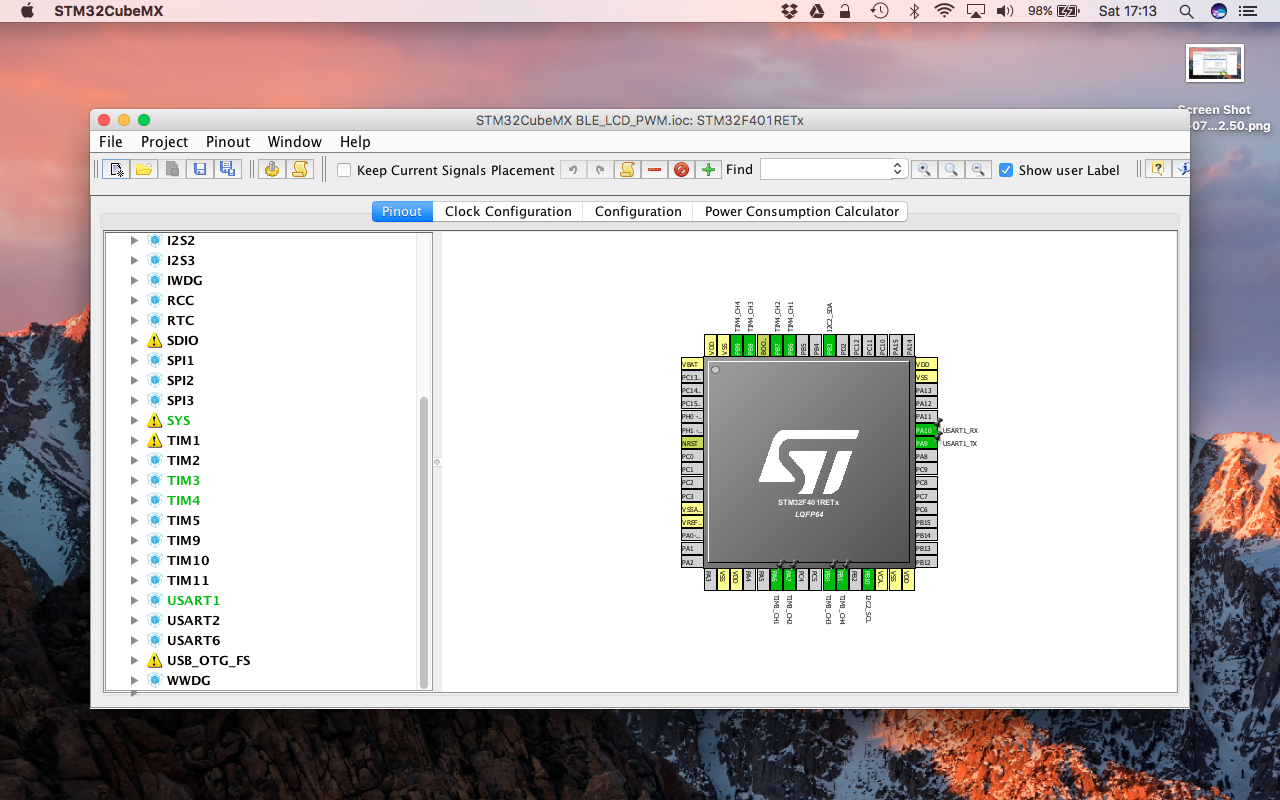Click the warning icon beside USB_OTG_FS
The width and height of the screenshot is (1280, 800).
pos(154,660)
